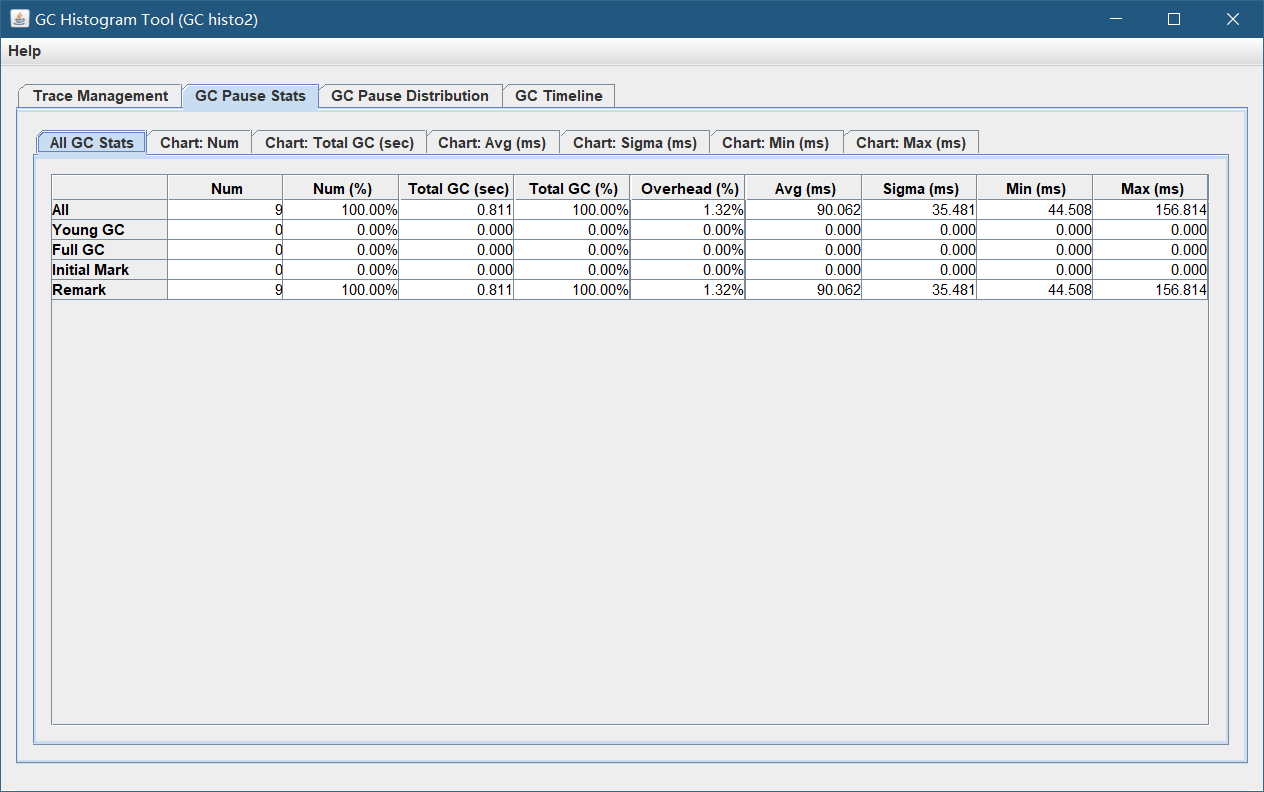Click Avg (ms) cell in All row

click(804, 210)
